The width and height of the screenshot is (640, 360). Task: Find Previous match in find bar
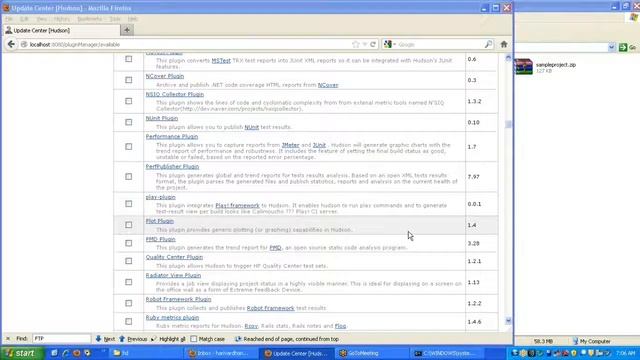tap(133, 339)
